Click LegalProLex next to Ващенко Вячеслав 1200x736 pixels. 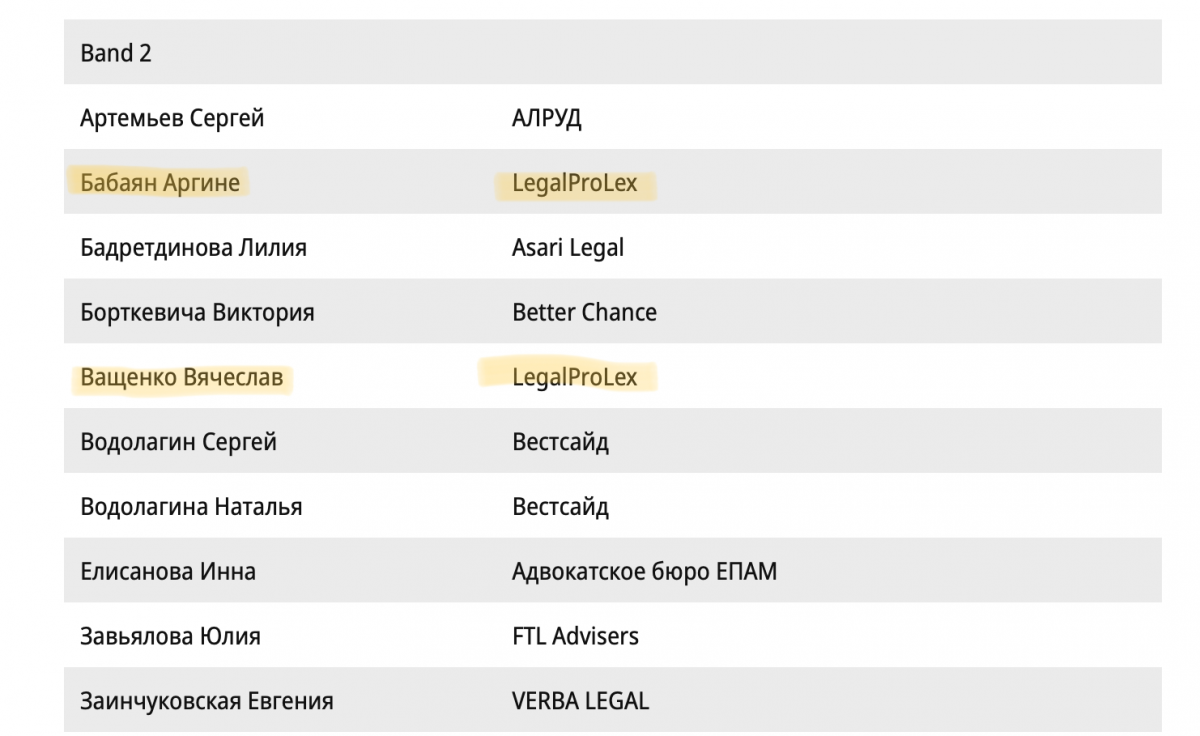pyautogui.click(x=574, y=378)
